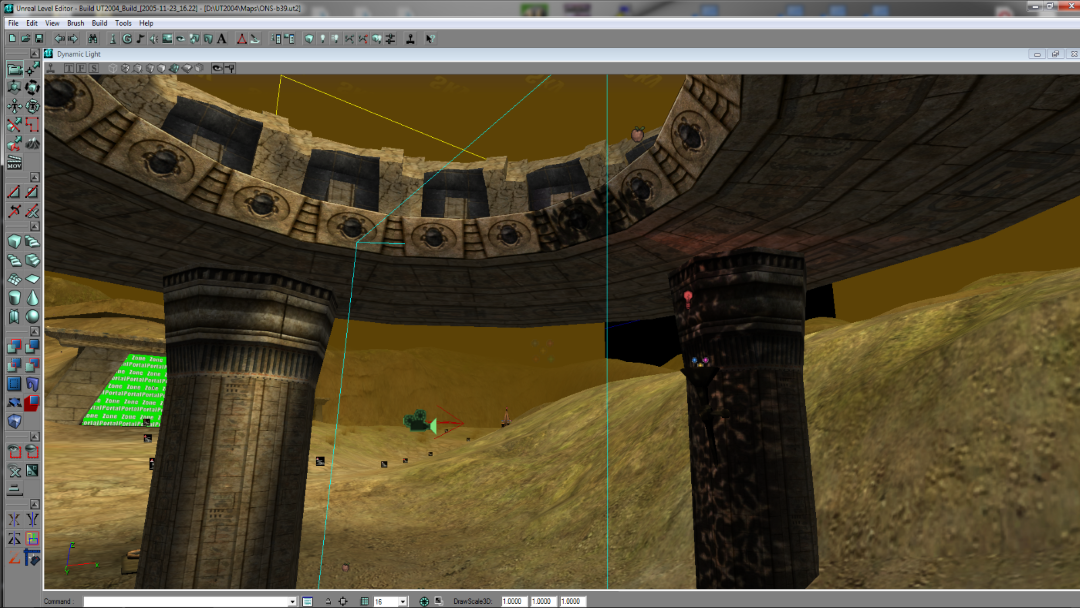Click the Search for Actors binoculars icon
This screenshot has height=608, width=1080.
pyautogui.click(x=93, y=39)
